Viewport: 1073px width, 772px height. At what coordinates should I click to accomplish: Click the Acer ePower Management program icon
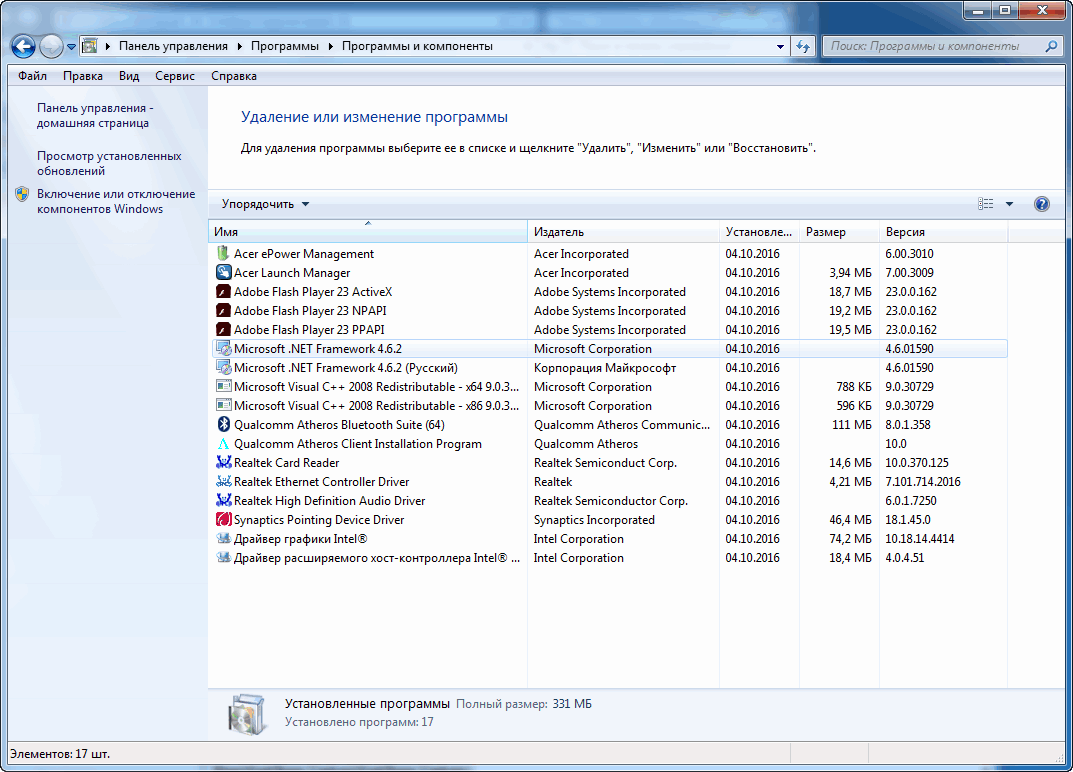coord(223,253)
